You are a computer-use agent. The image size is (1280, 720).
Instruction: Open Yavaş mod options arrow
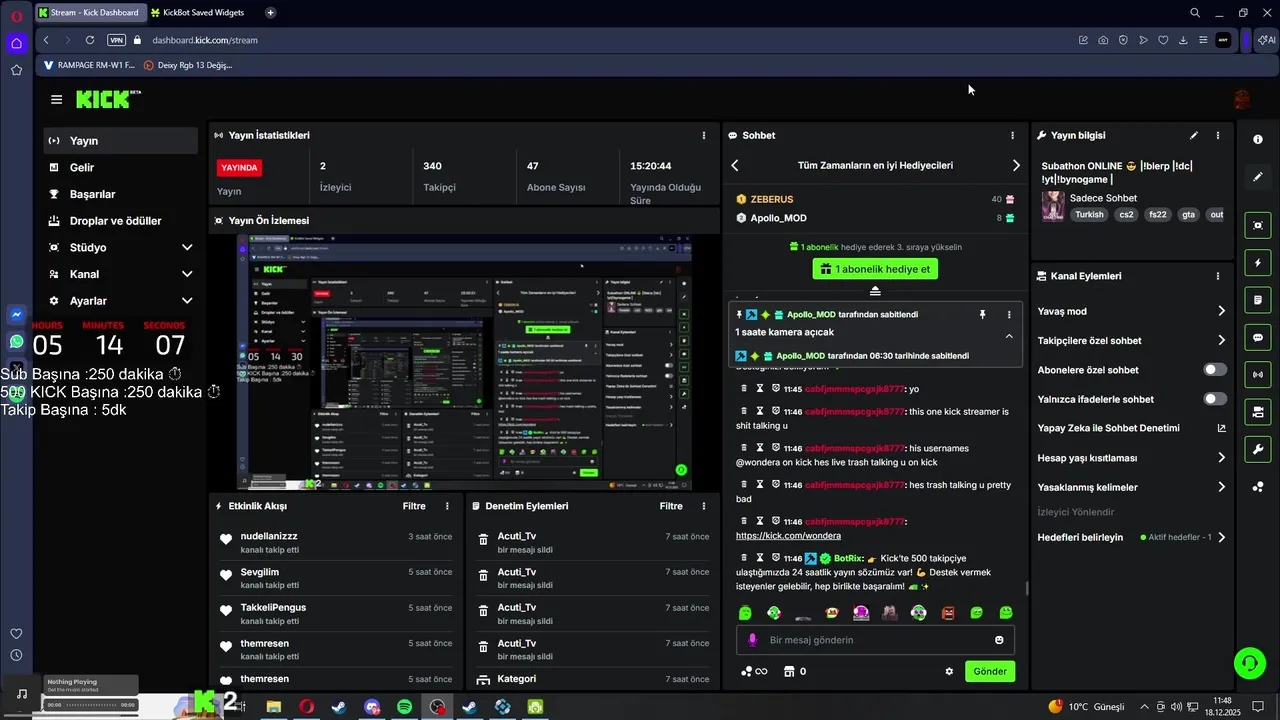coord(1221,311)
